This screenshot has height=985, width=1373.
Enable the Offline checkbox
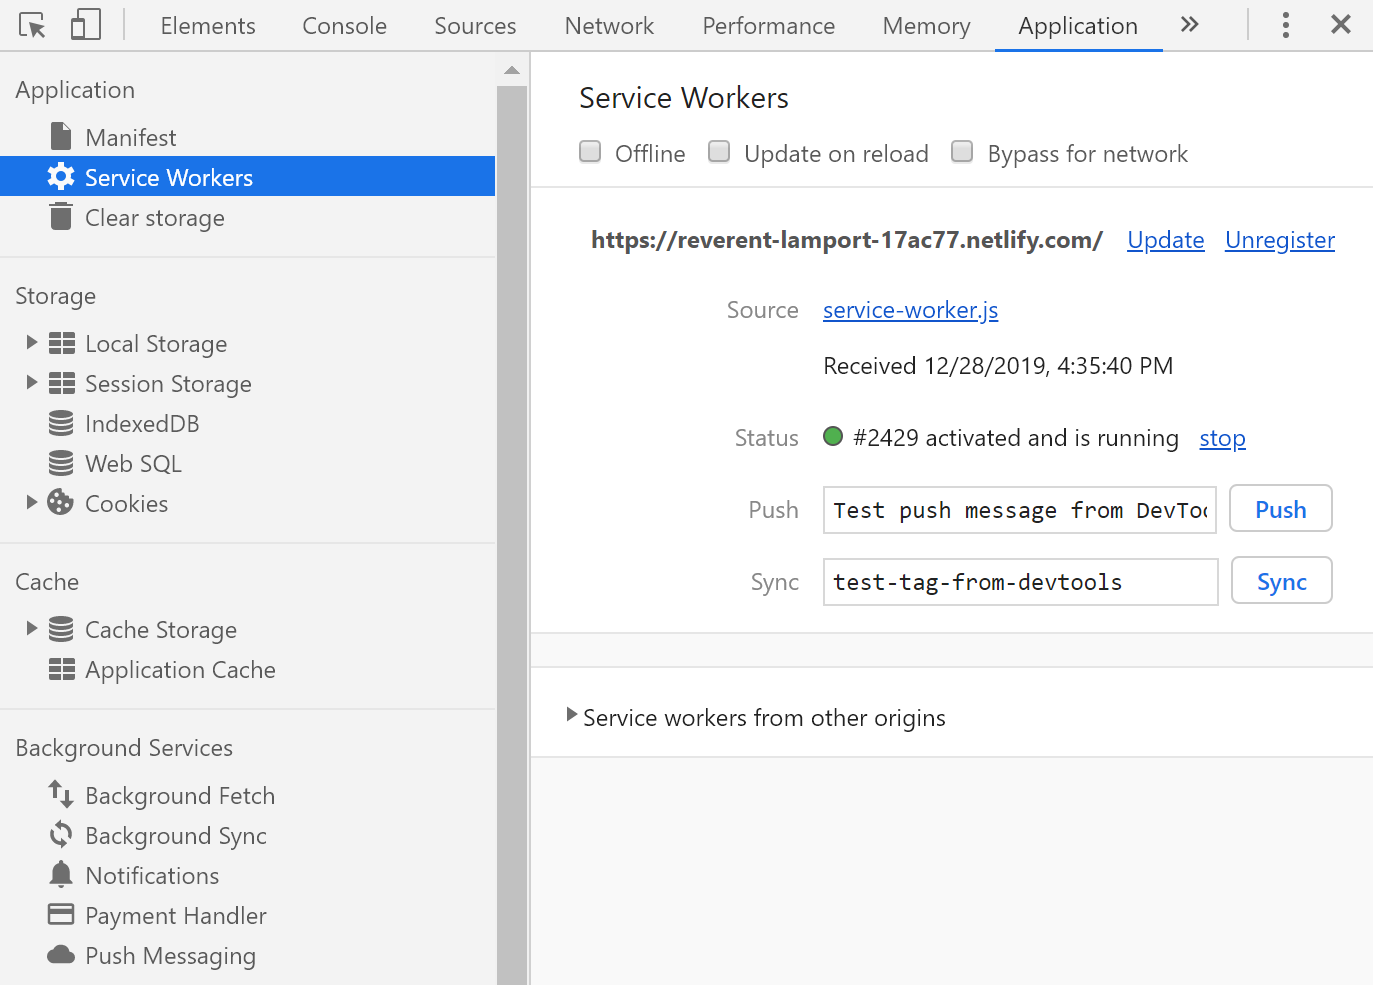[590, 152]
